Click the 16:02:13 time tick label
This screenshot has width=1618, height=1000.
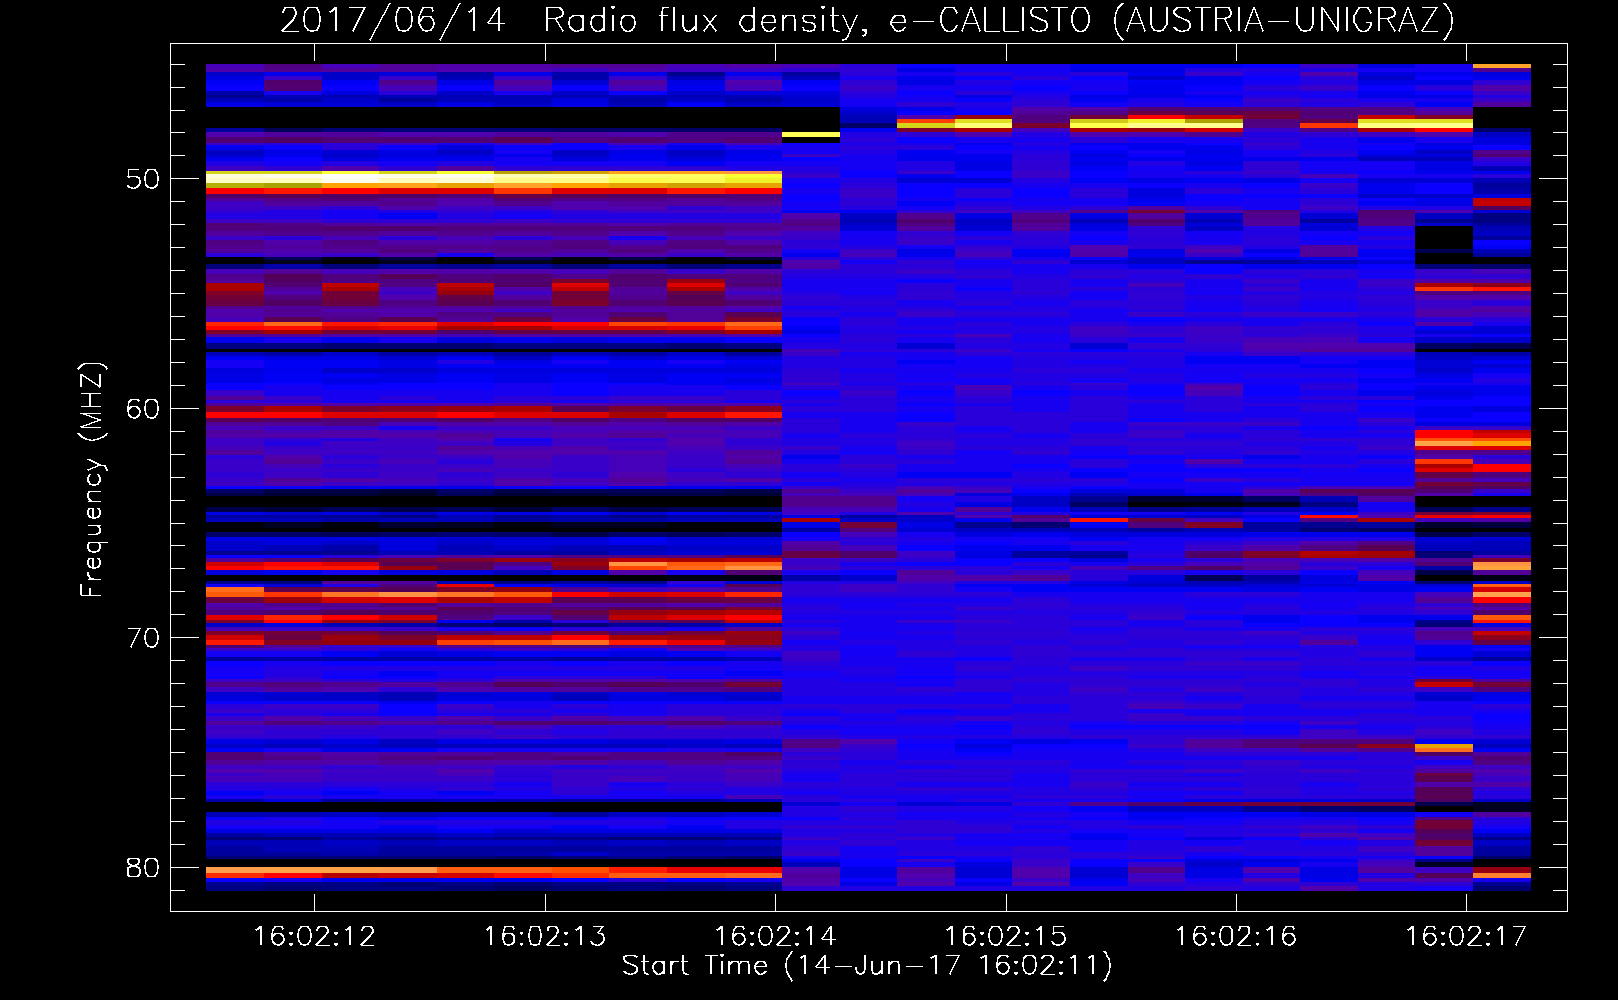pyautogui.click(x=545, y=936)
